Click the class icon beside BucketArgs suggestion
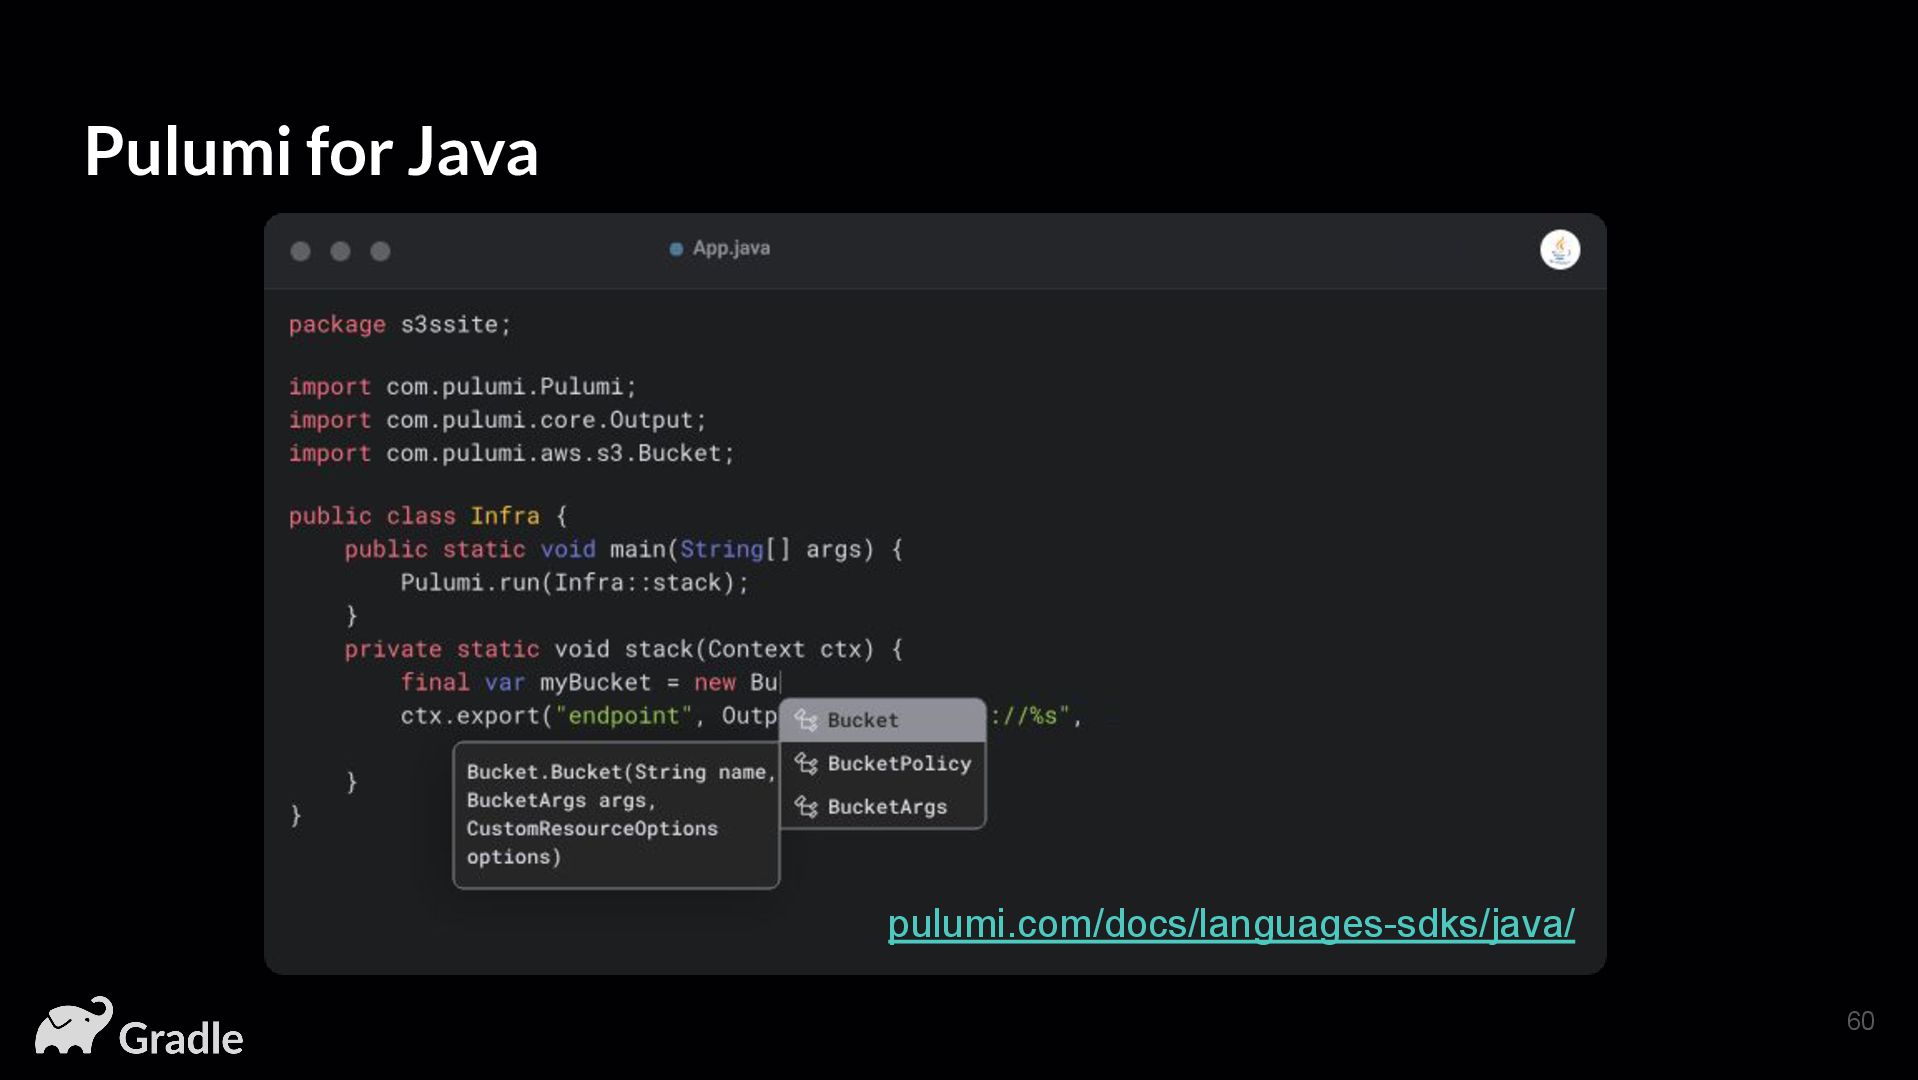Image resolution: width=1918 pixels, height=1080 pixels. coord(806,806)
